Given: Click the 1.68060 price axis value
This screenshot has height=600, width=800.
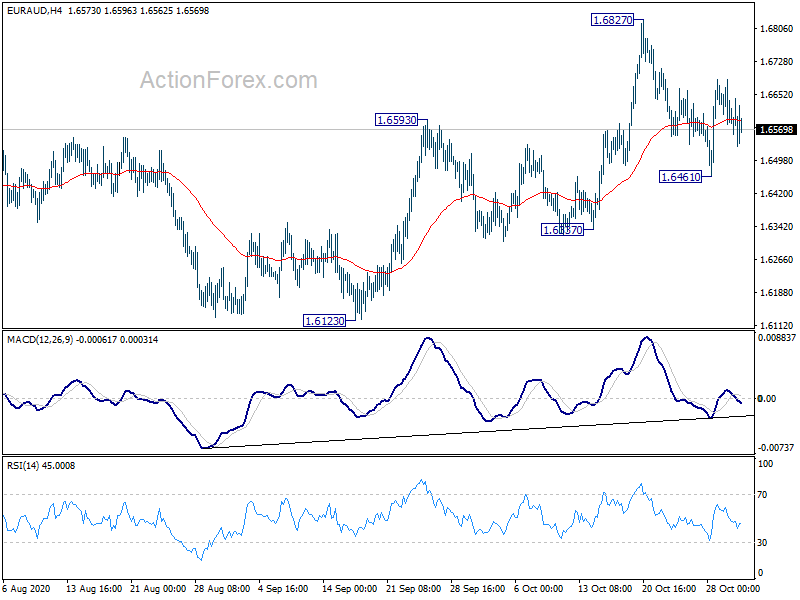Looking at the screenshot, I should [777, 29].
